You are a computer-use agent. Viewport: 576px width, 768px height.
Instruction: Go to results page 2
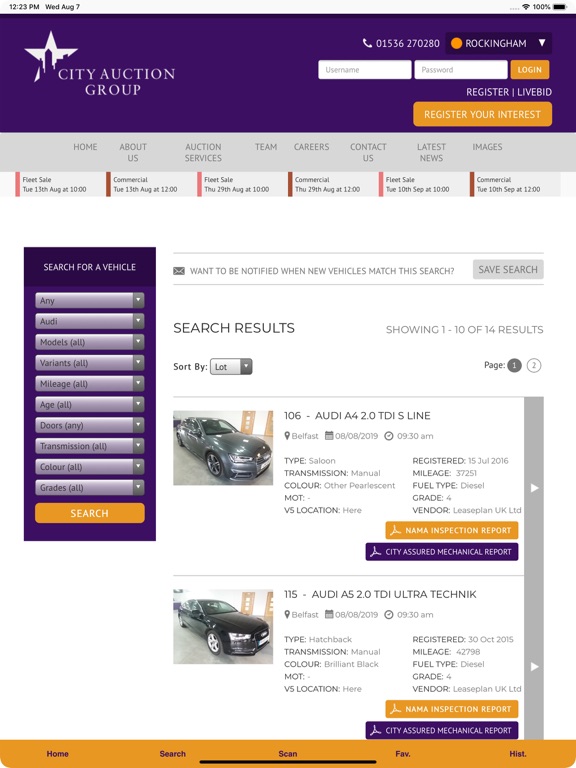point(534,365)
